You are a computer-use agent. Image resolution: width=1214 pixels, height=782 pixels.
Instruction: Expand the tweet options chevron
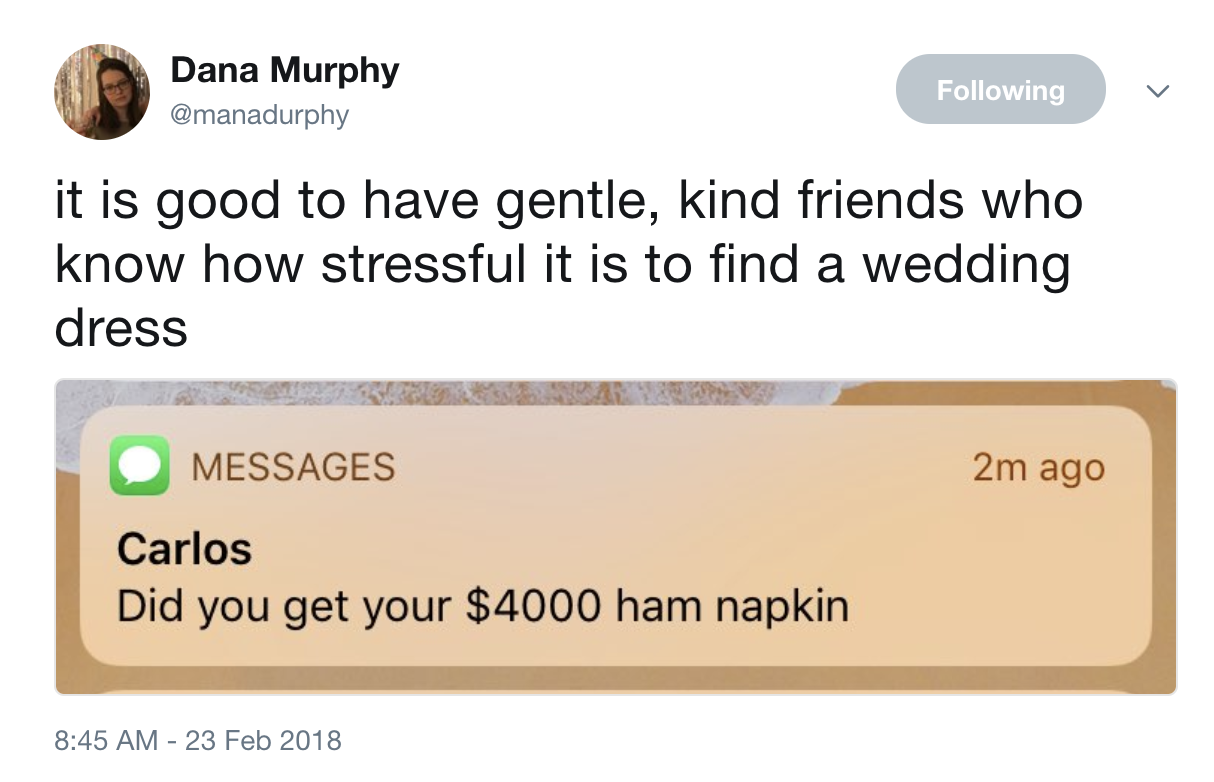point(1157,91)
